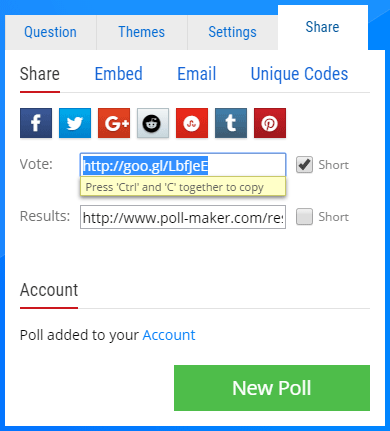Open the Email sub-tab

(197, 74)
